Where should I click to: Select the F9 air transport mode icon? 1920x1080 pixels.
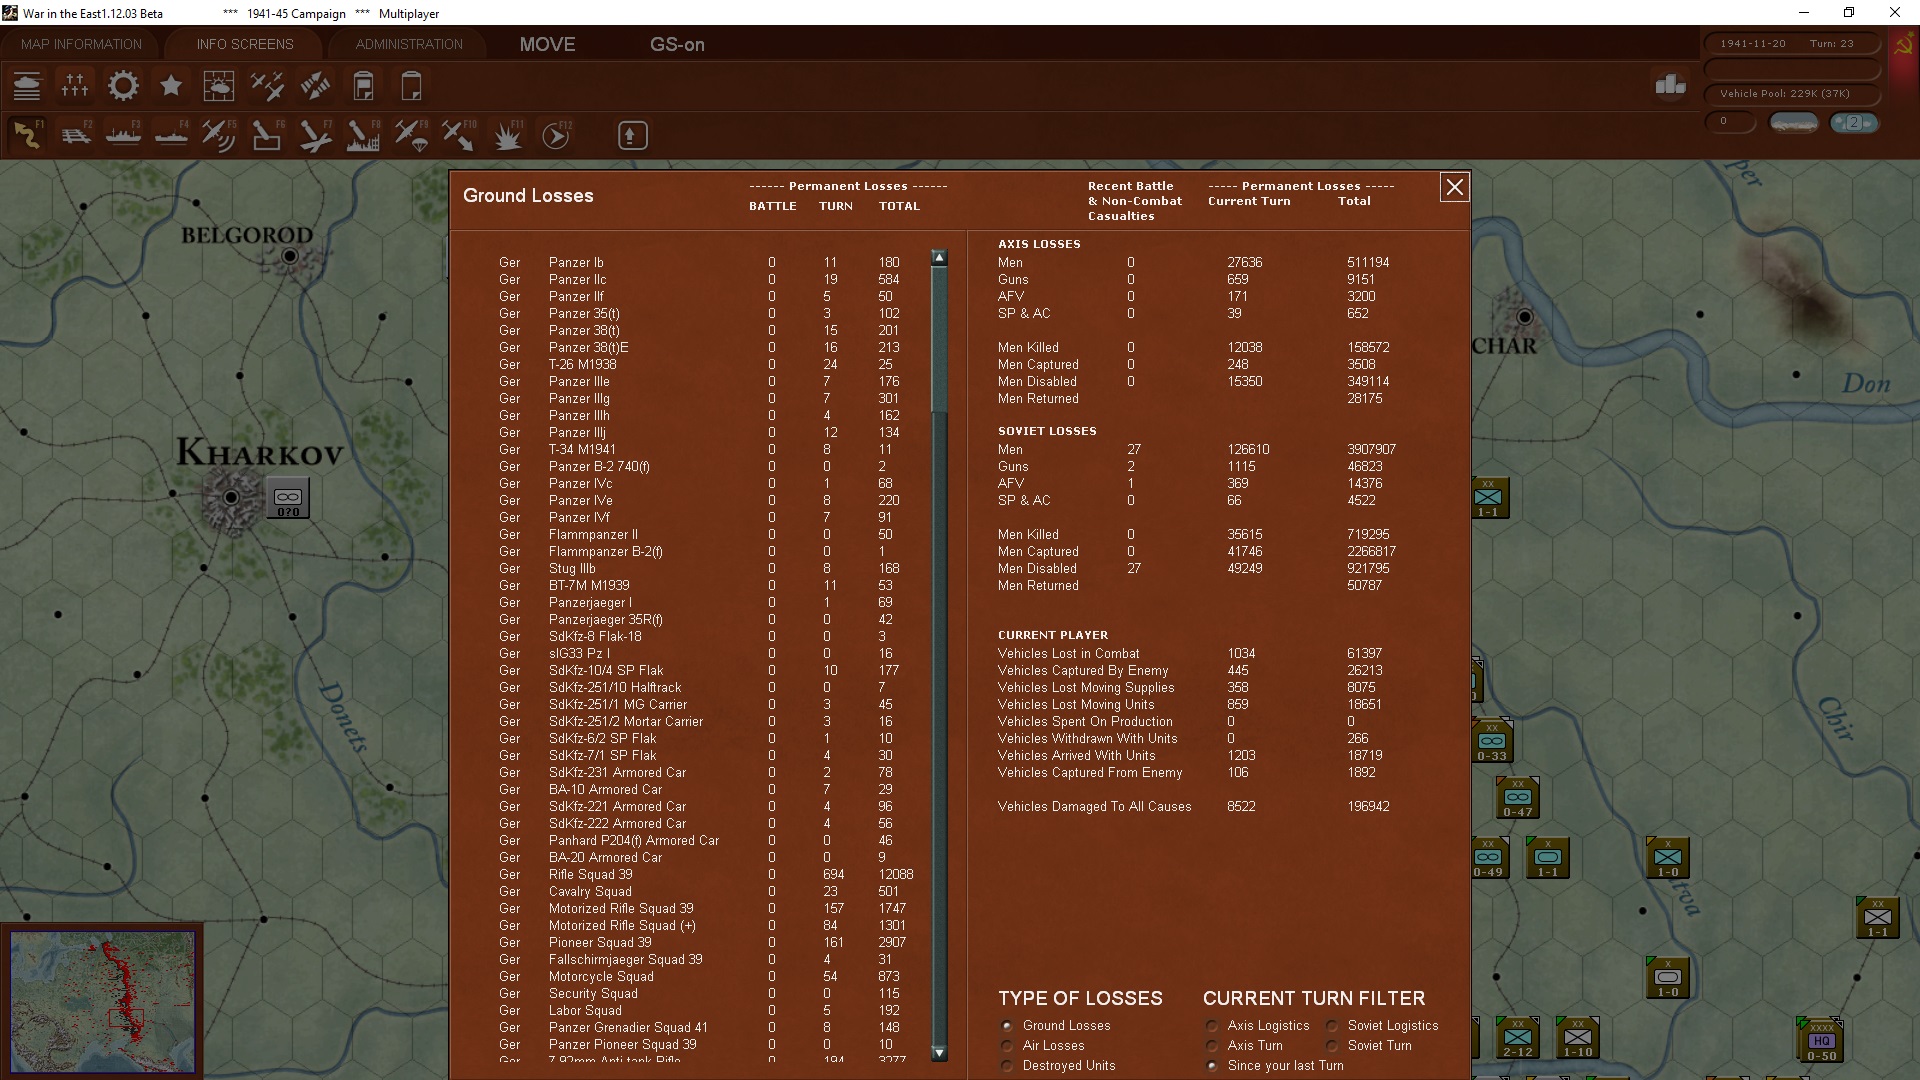click(411, 135)
